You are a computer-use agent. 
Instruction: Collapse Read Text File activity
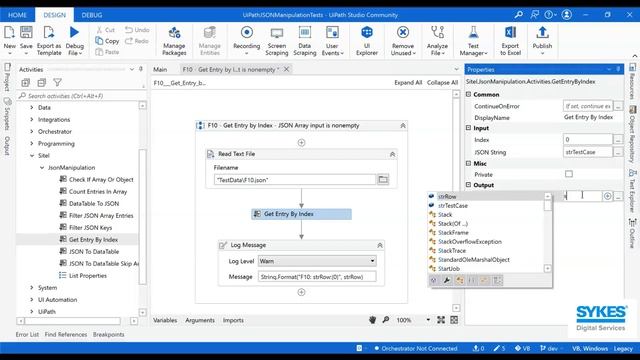(392, 154)
